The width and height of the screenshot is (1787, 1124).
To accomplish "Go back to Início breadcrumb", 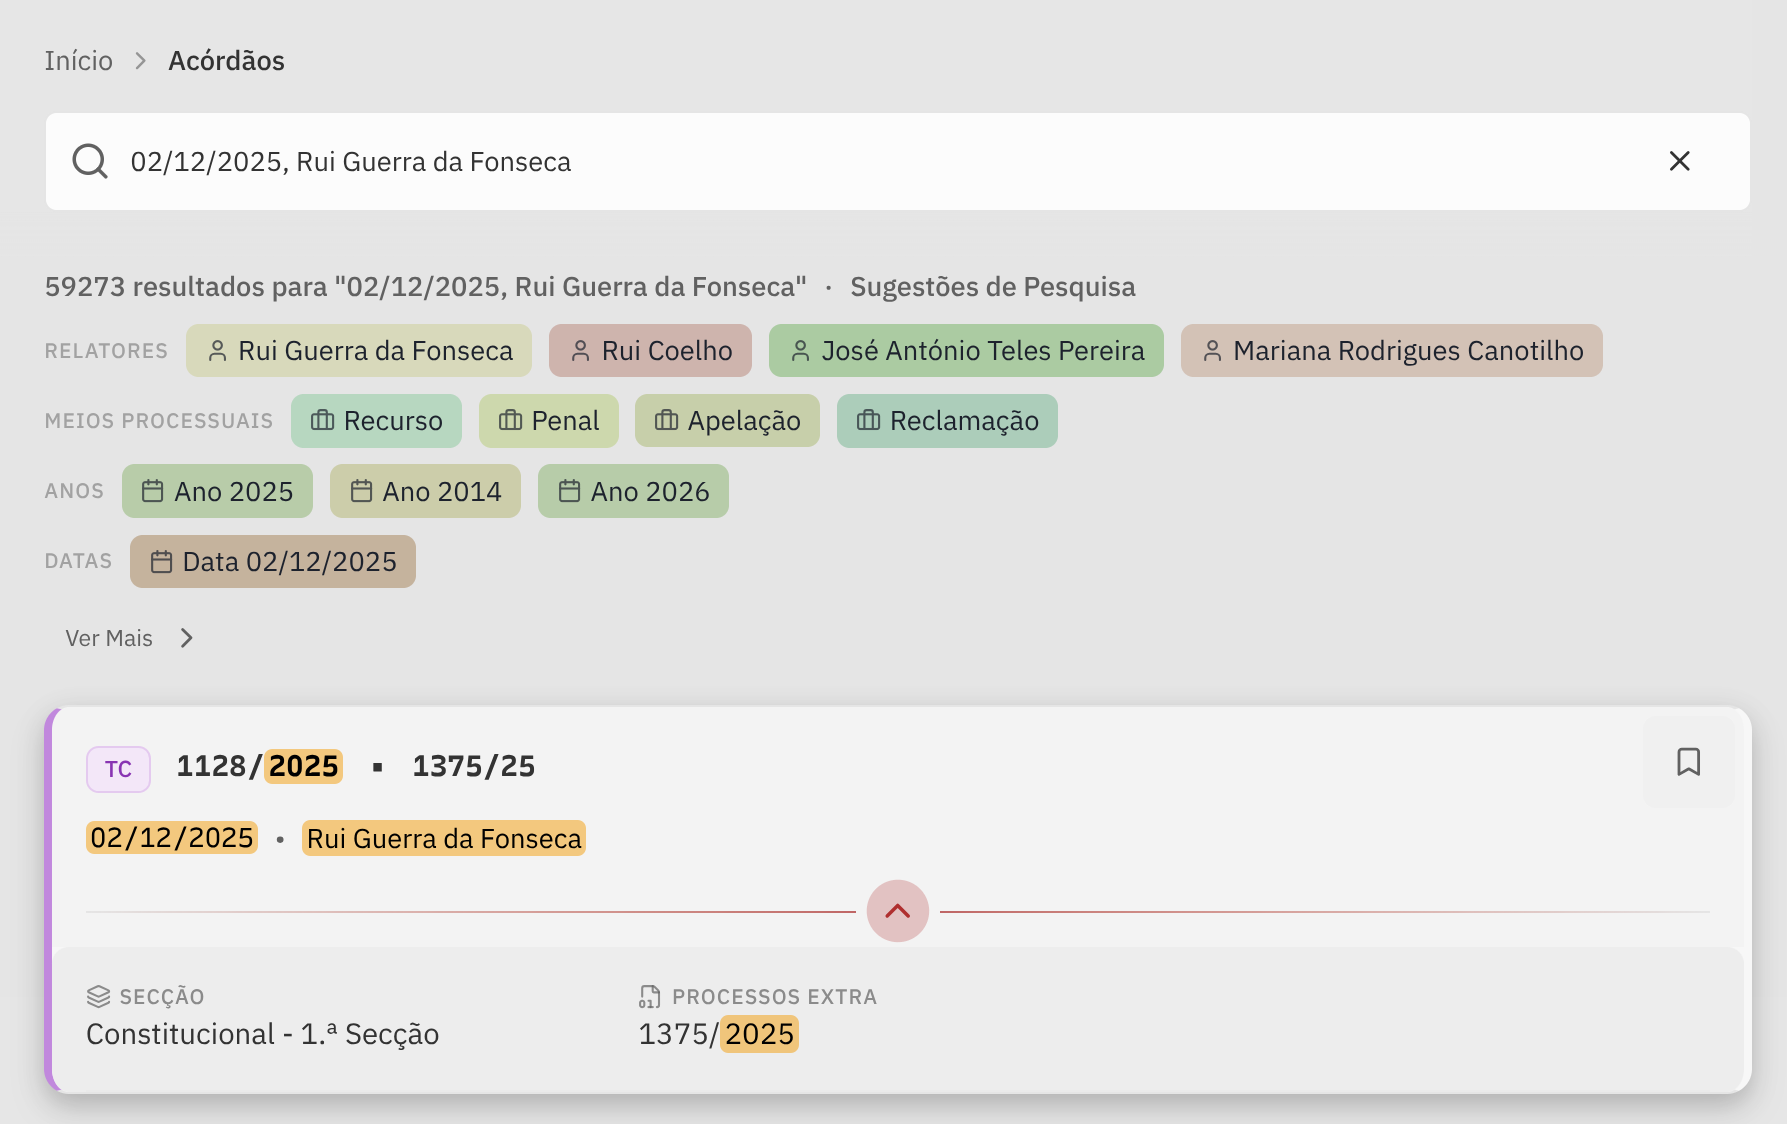I will tap(78, 61).
